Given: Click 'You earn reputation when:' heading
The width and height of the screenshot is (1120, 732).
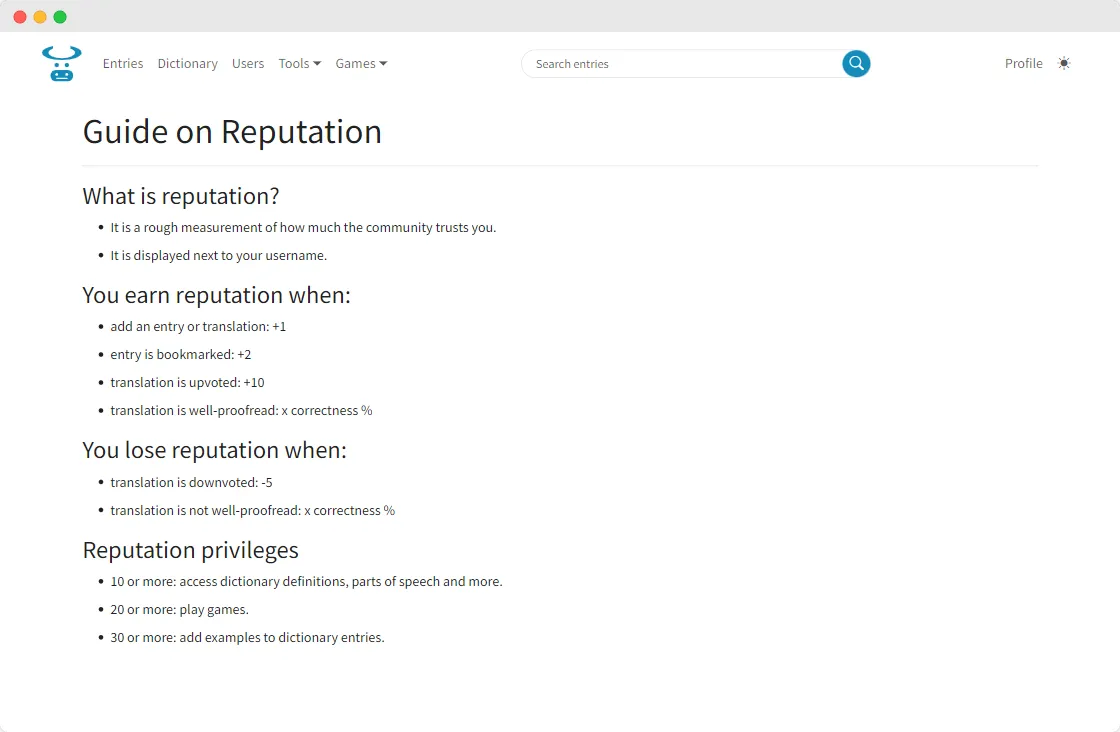Looking at the screenshot, I should (x=216, y=295).
